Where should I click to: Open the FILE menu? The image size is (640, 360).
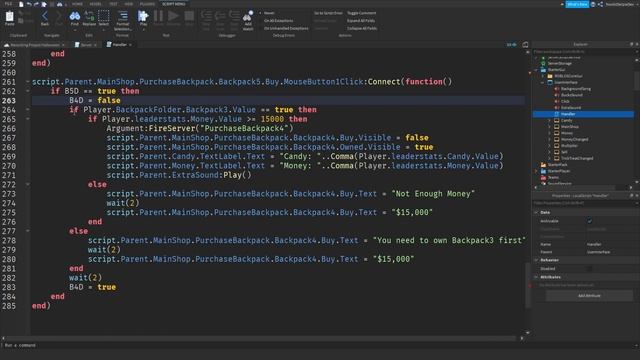coord(8,4)
